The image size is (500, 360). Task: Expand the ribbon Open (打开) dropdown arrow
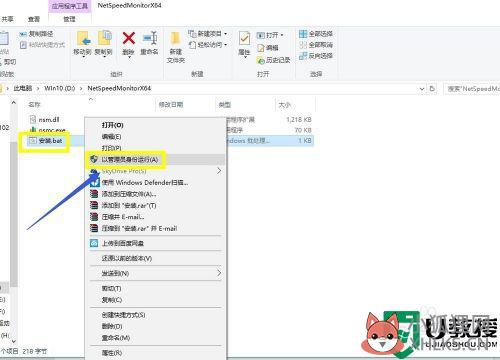[282, 35]
